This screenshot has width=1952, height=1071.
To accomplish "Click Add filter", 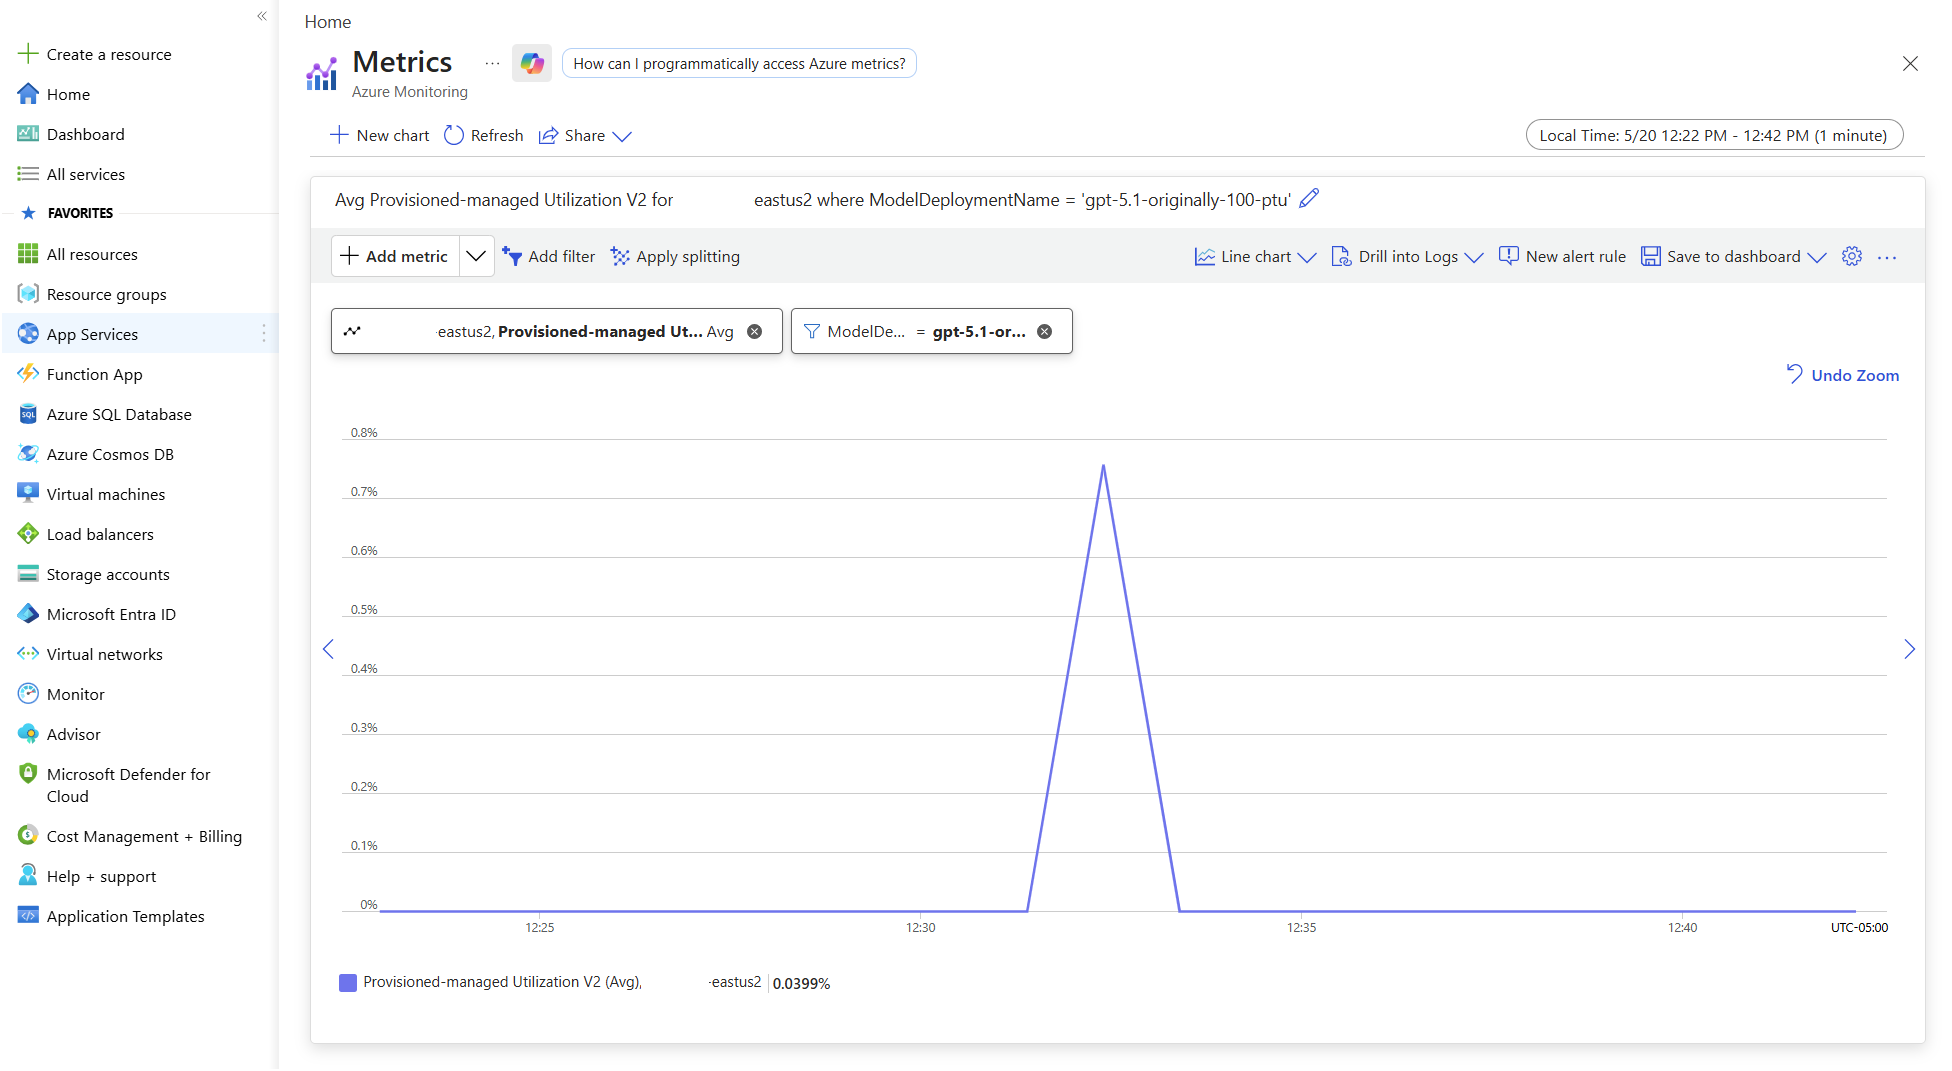I will click(x=548, y=257).
